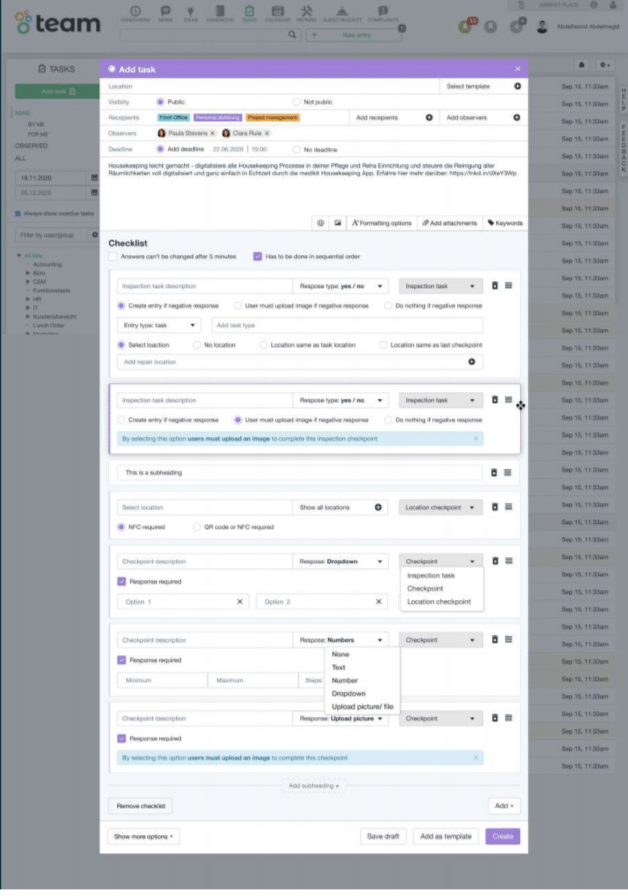Open the Ideas lightbulb icon
The height and width of the screenshot is (896, 628).
coord(191,14)
